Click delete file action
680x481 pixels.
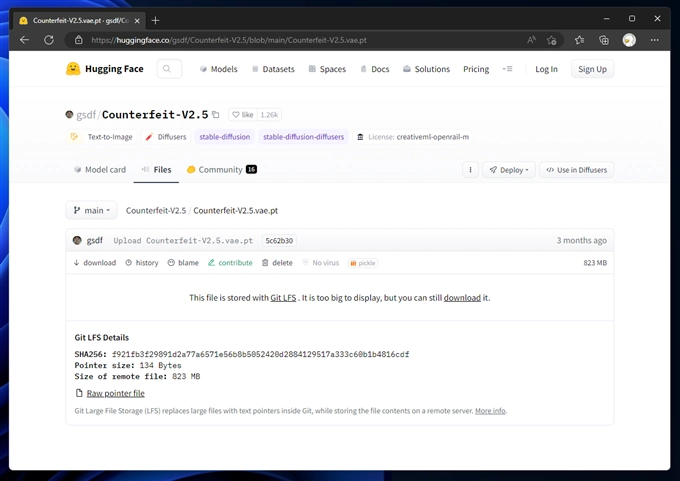pos(277,263)
